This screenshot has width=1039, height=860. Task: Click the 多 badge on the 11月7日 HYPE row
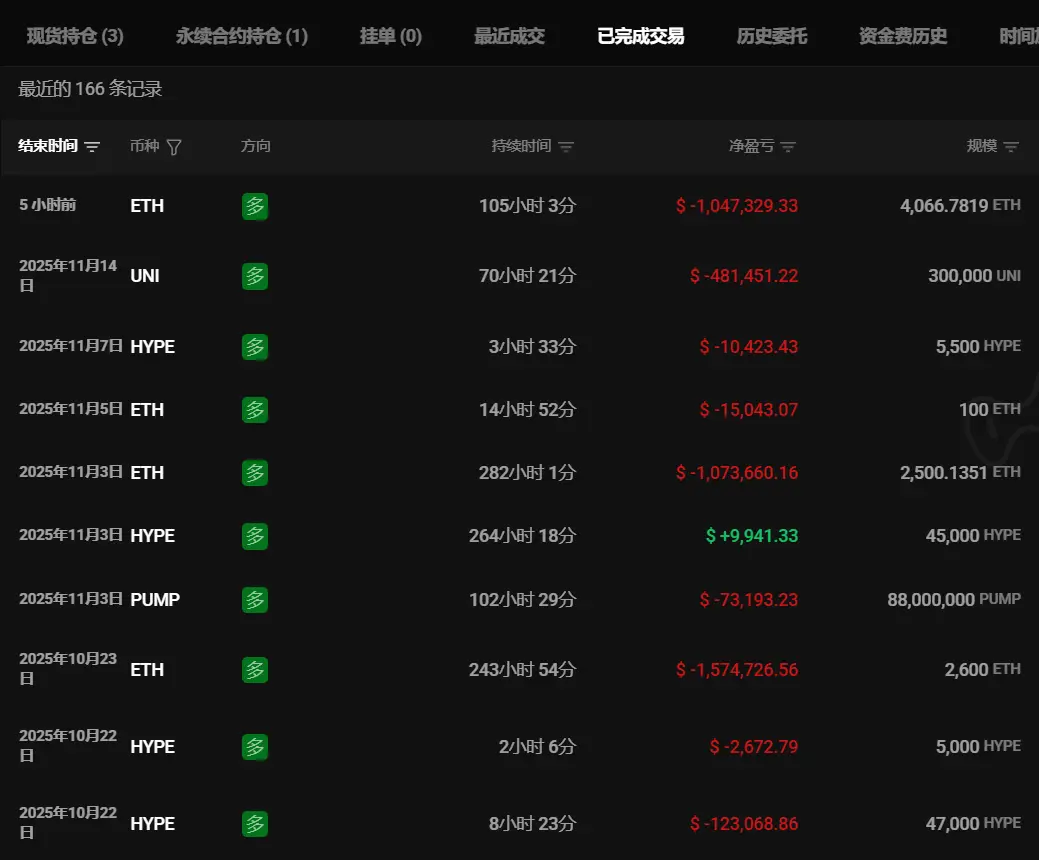click(254, 347)
